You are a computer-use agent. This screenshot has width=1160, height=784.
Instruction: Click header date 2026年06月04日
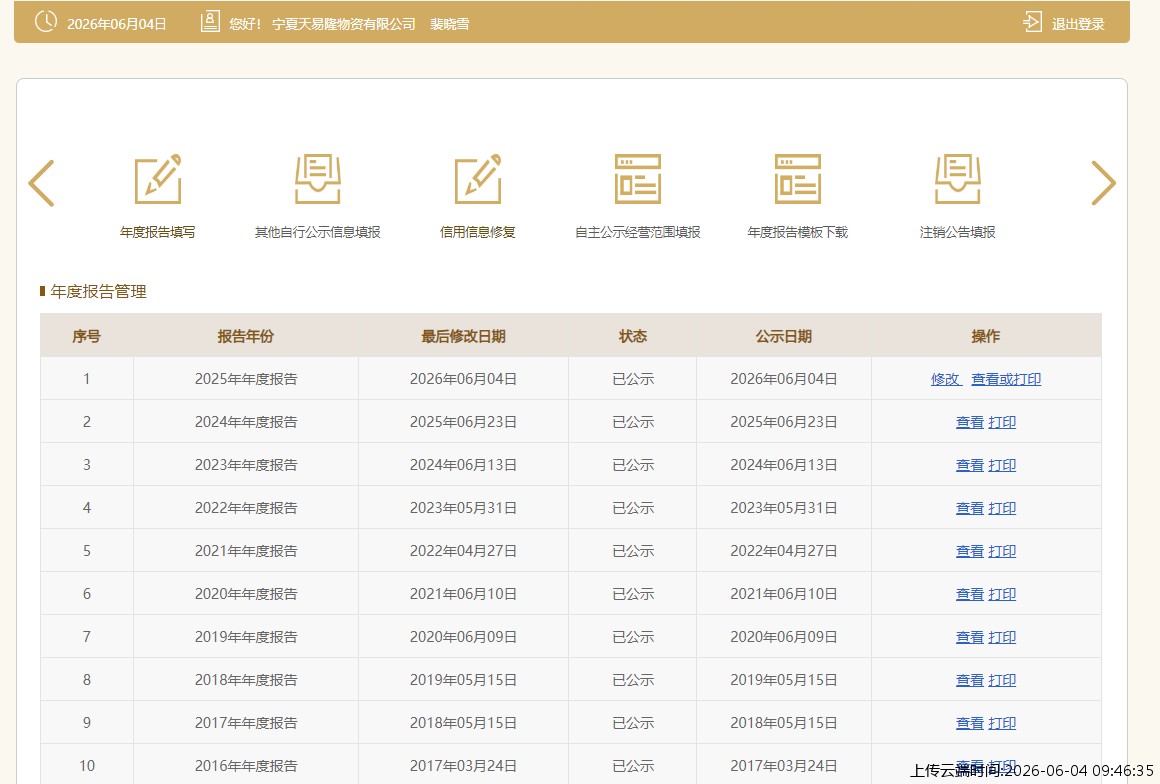(116, 24)
